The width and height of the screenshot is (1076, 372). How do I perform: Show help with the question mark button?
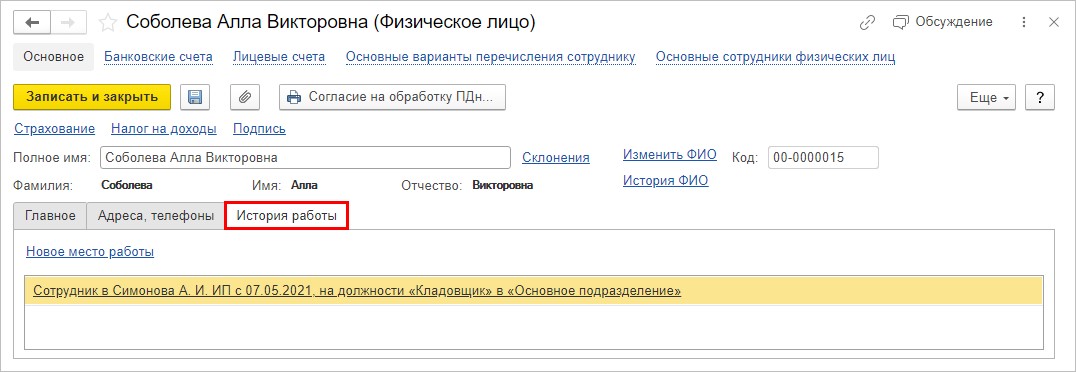[x=1040, y=97]
